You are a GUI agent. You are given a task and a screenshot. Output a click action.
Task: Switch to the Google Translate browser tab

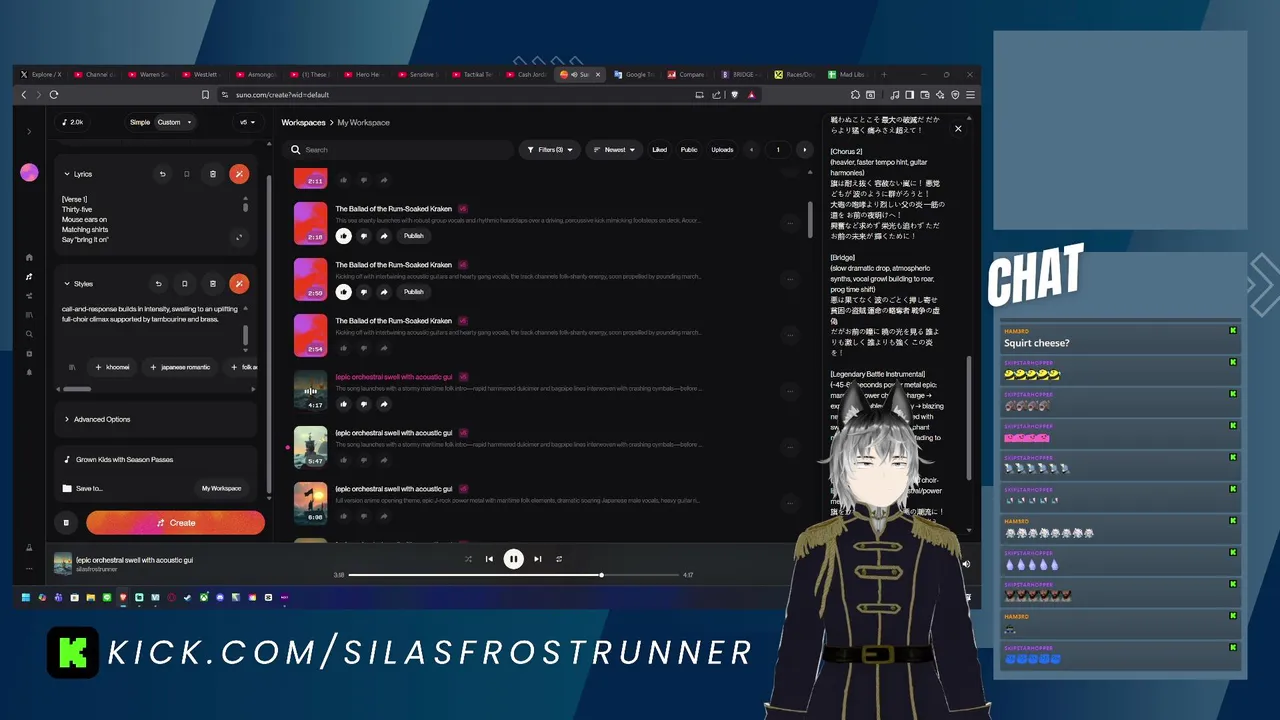point(634,74)
